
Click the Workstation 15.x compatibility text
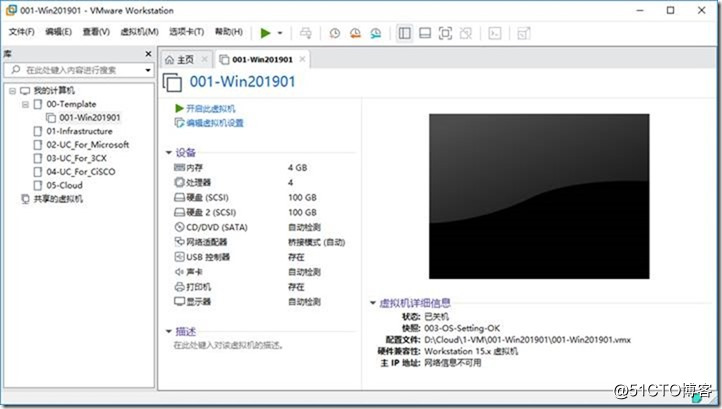471,351
